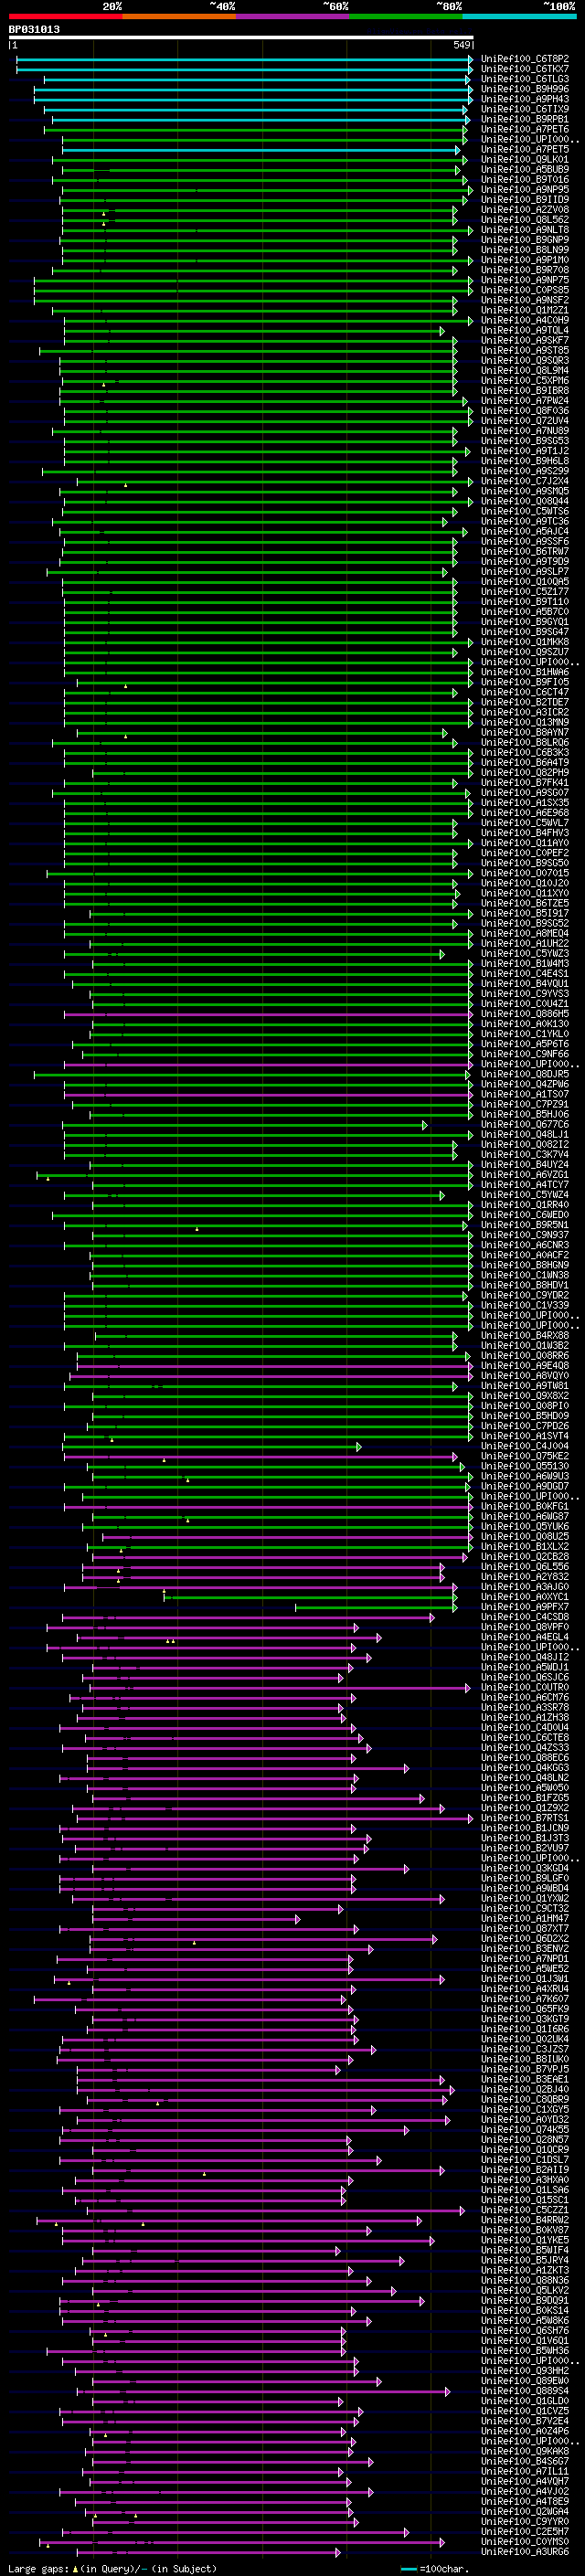Screen dimensions: 585x2576
Task: Click the UniRef100_A9E4Q8 label
Action: coord(525,1366)
